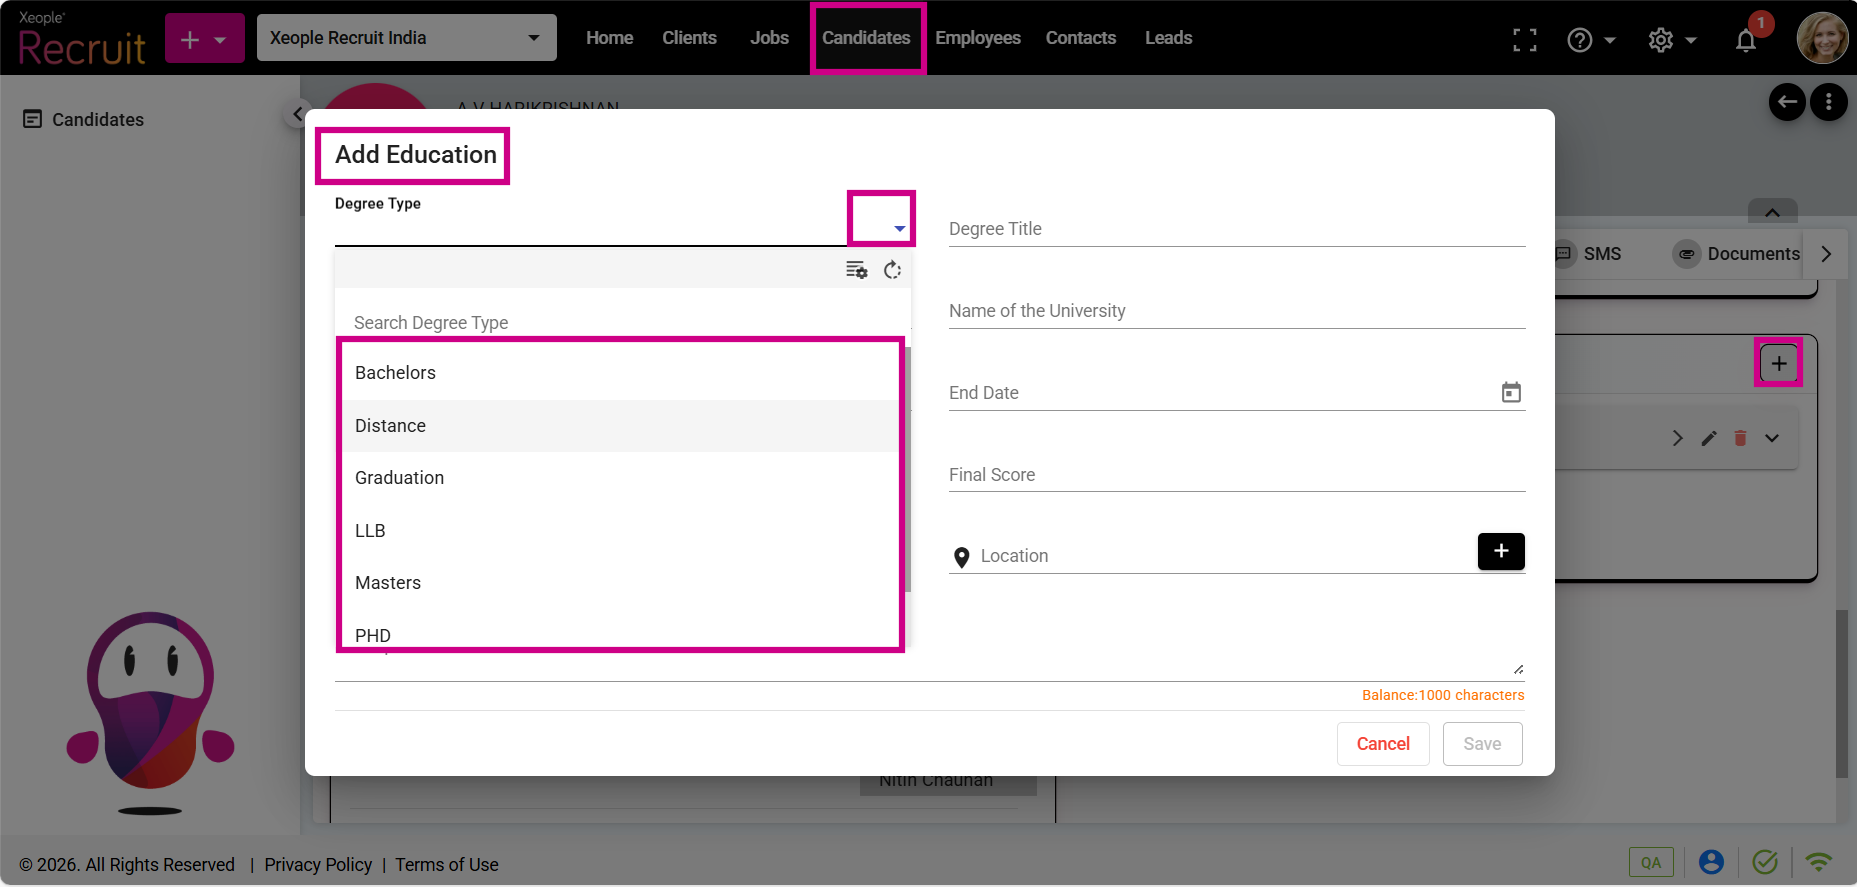Image resolution: width=1857 pixels, height=887 pixels.
Task: Open the three-dot more options menu
Action: pyautogui.click(x=1828, y=102)
